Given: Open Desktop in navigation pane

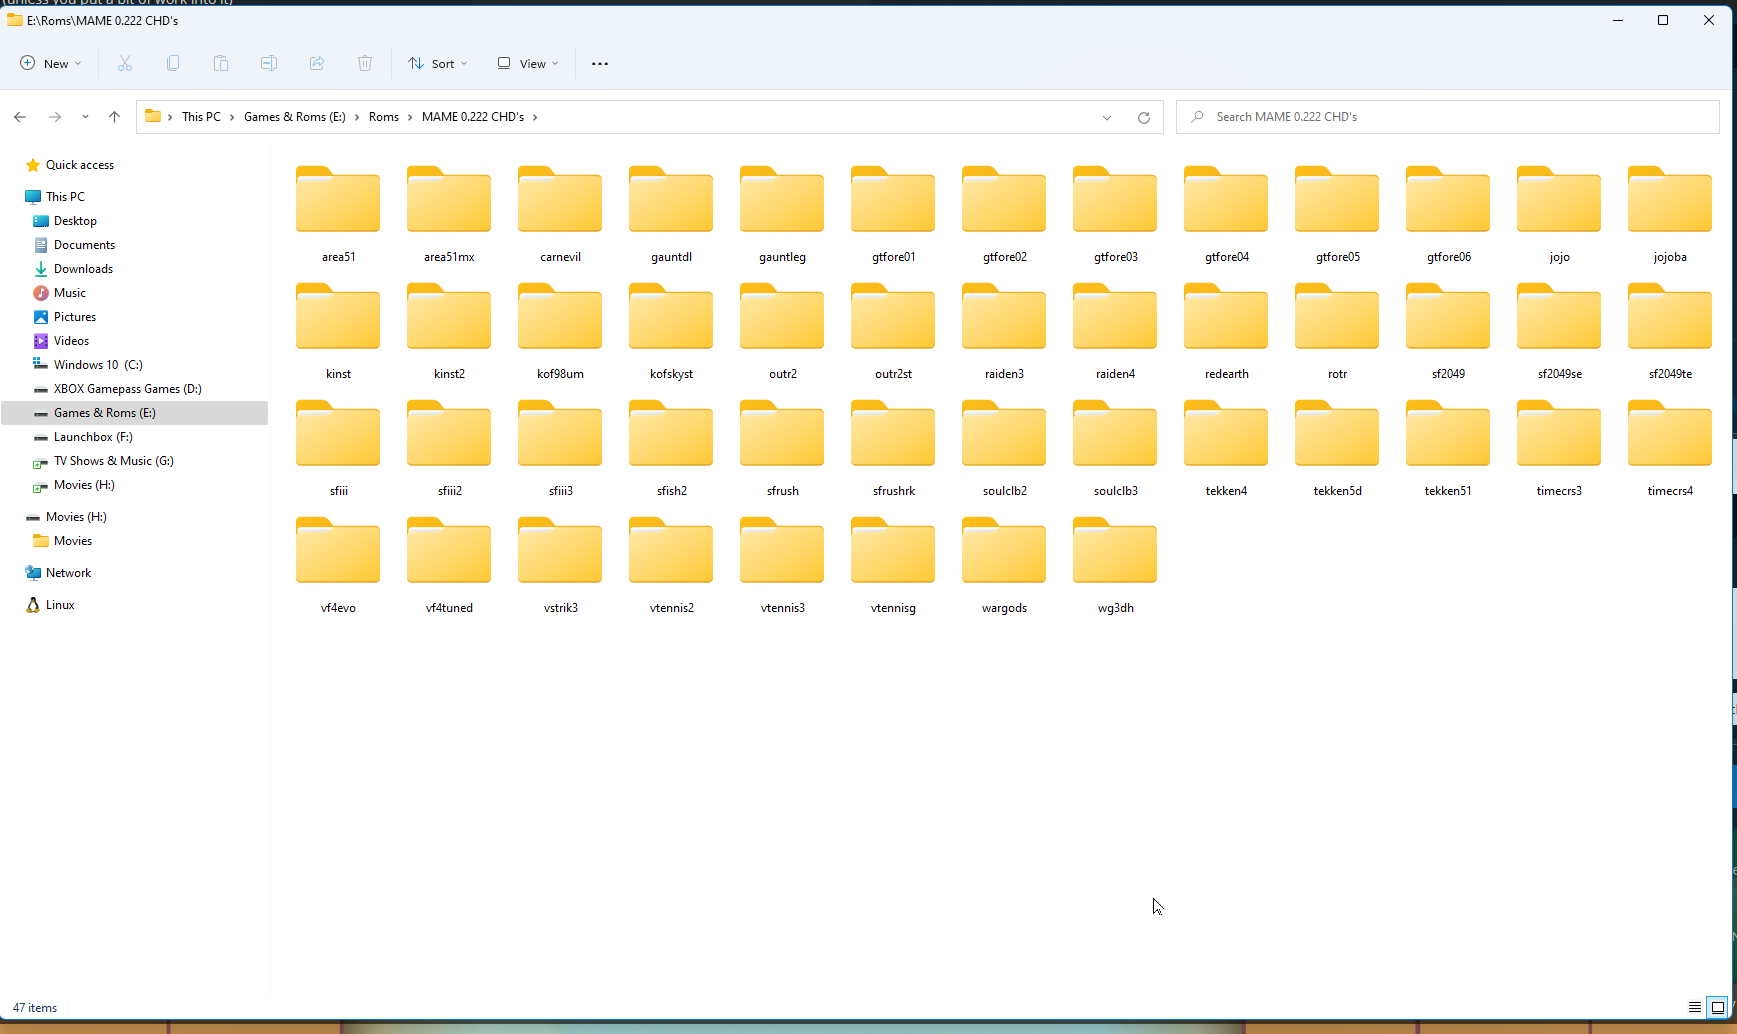Looking at the screenshot, I should tap(65, 221).
